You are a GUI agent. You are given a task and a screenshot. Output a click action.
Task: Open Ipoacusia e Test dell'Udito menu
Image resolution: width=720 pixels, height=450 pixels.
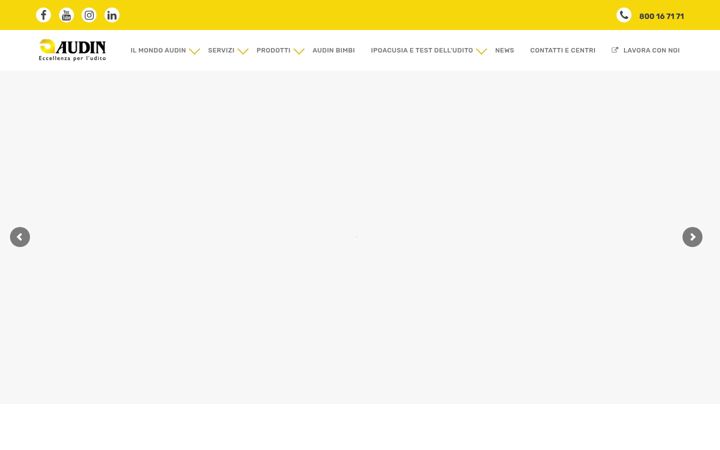422,51
